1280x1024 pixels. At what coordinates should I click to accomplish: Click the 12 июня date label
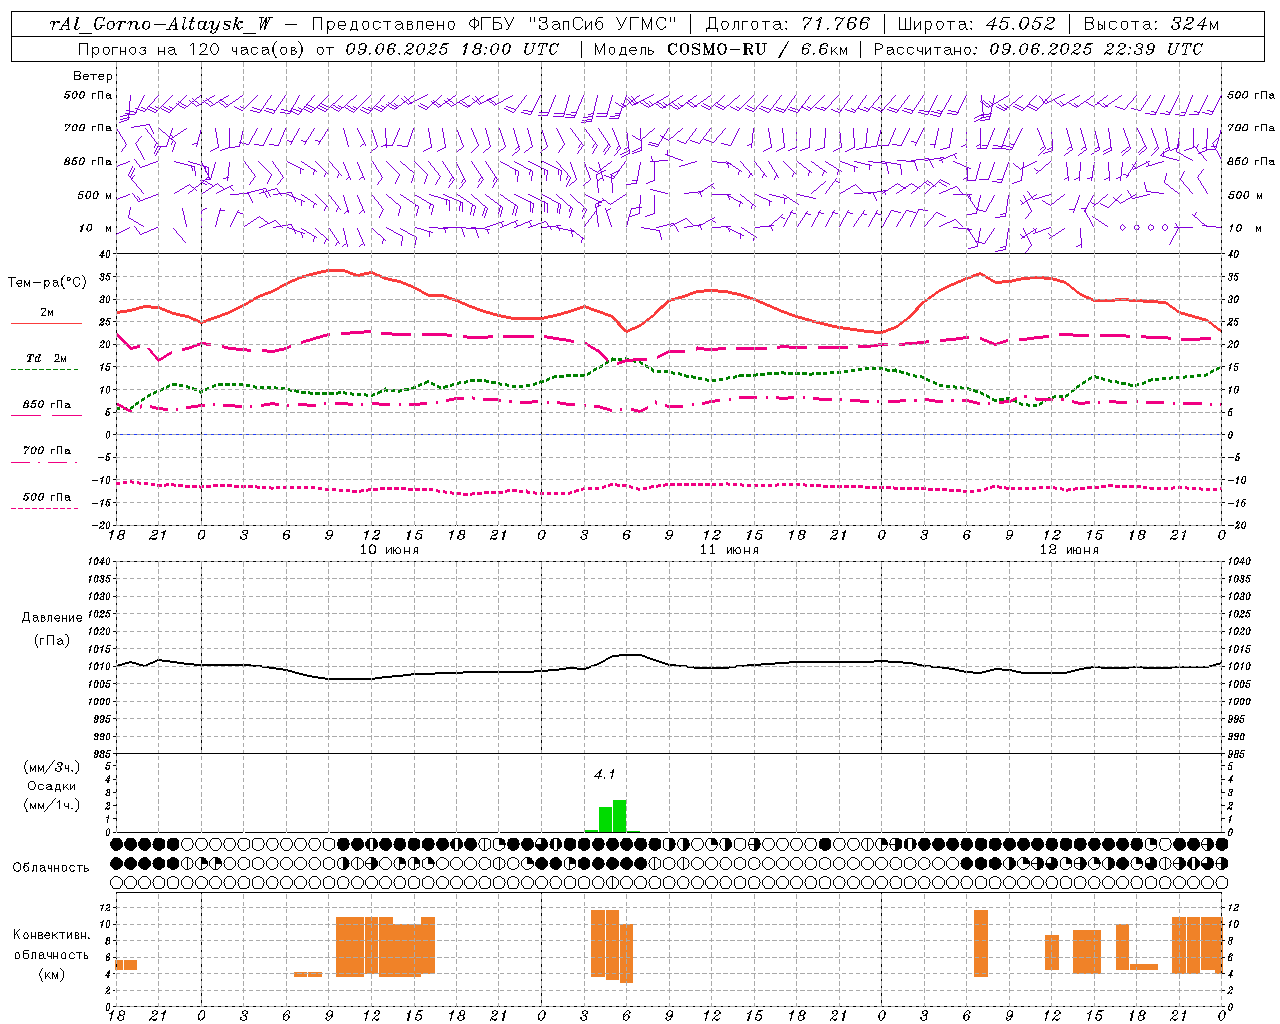(x=1069, y=549)
